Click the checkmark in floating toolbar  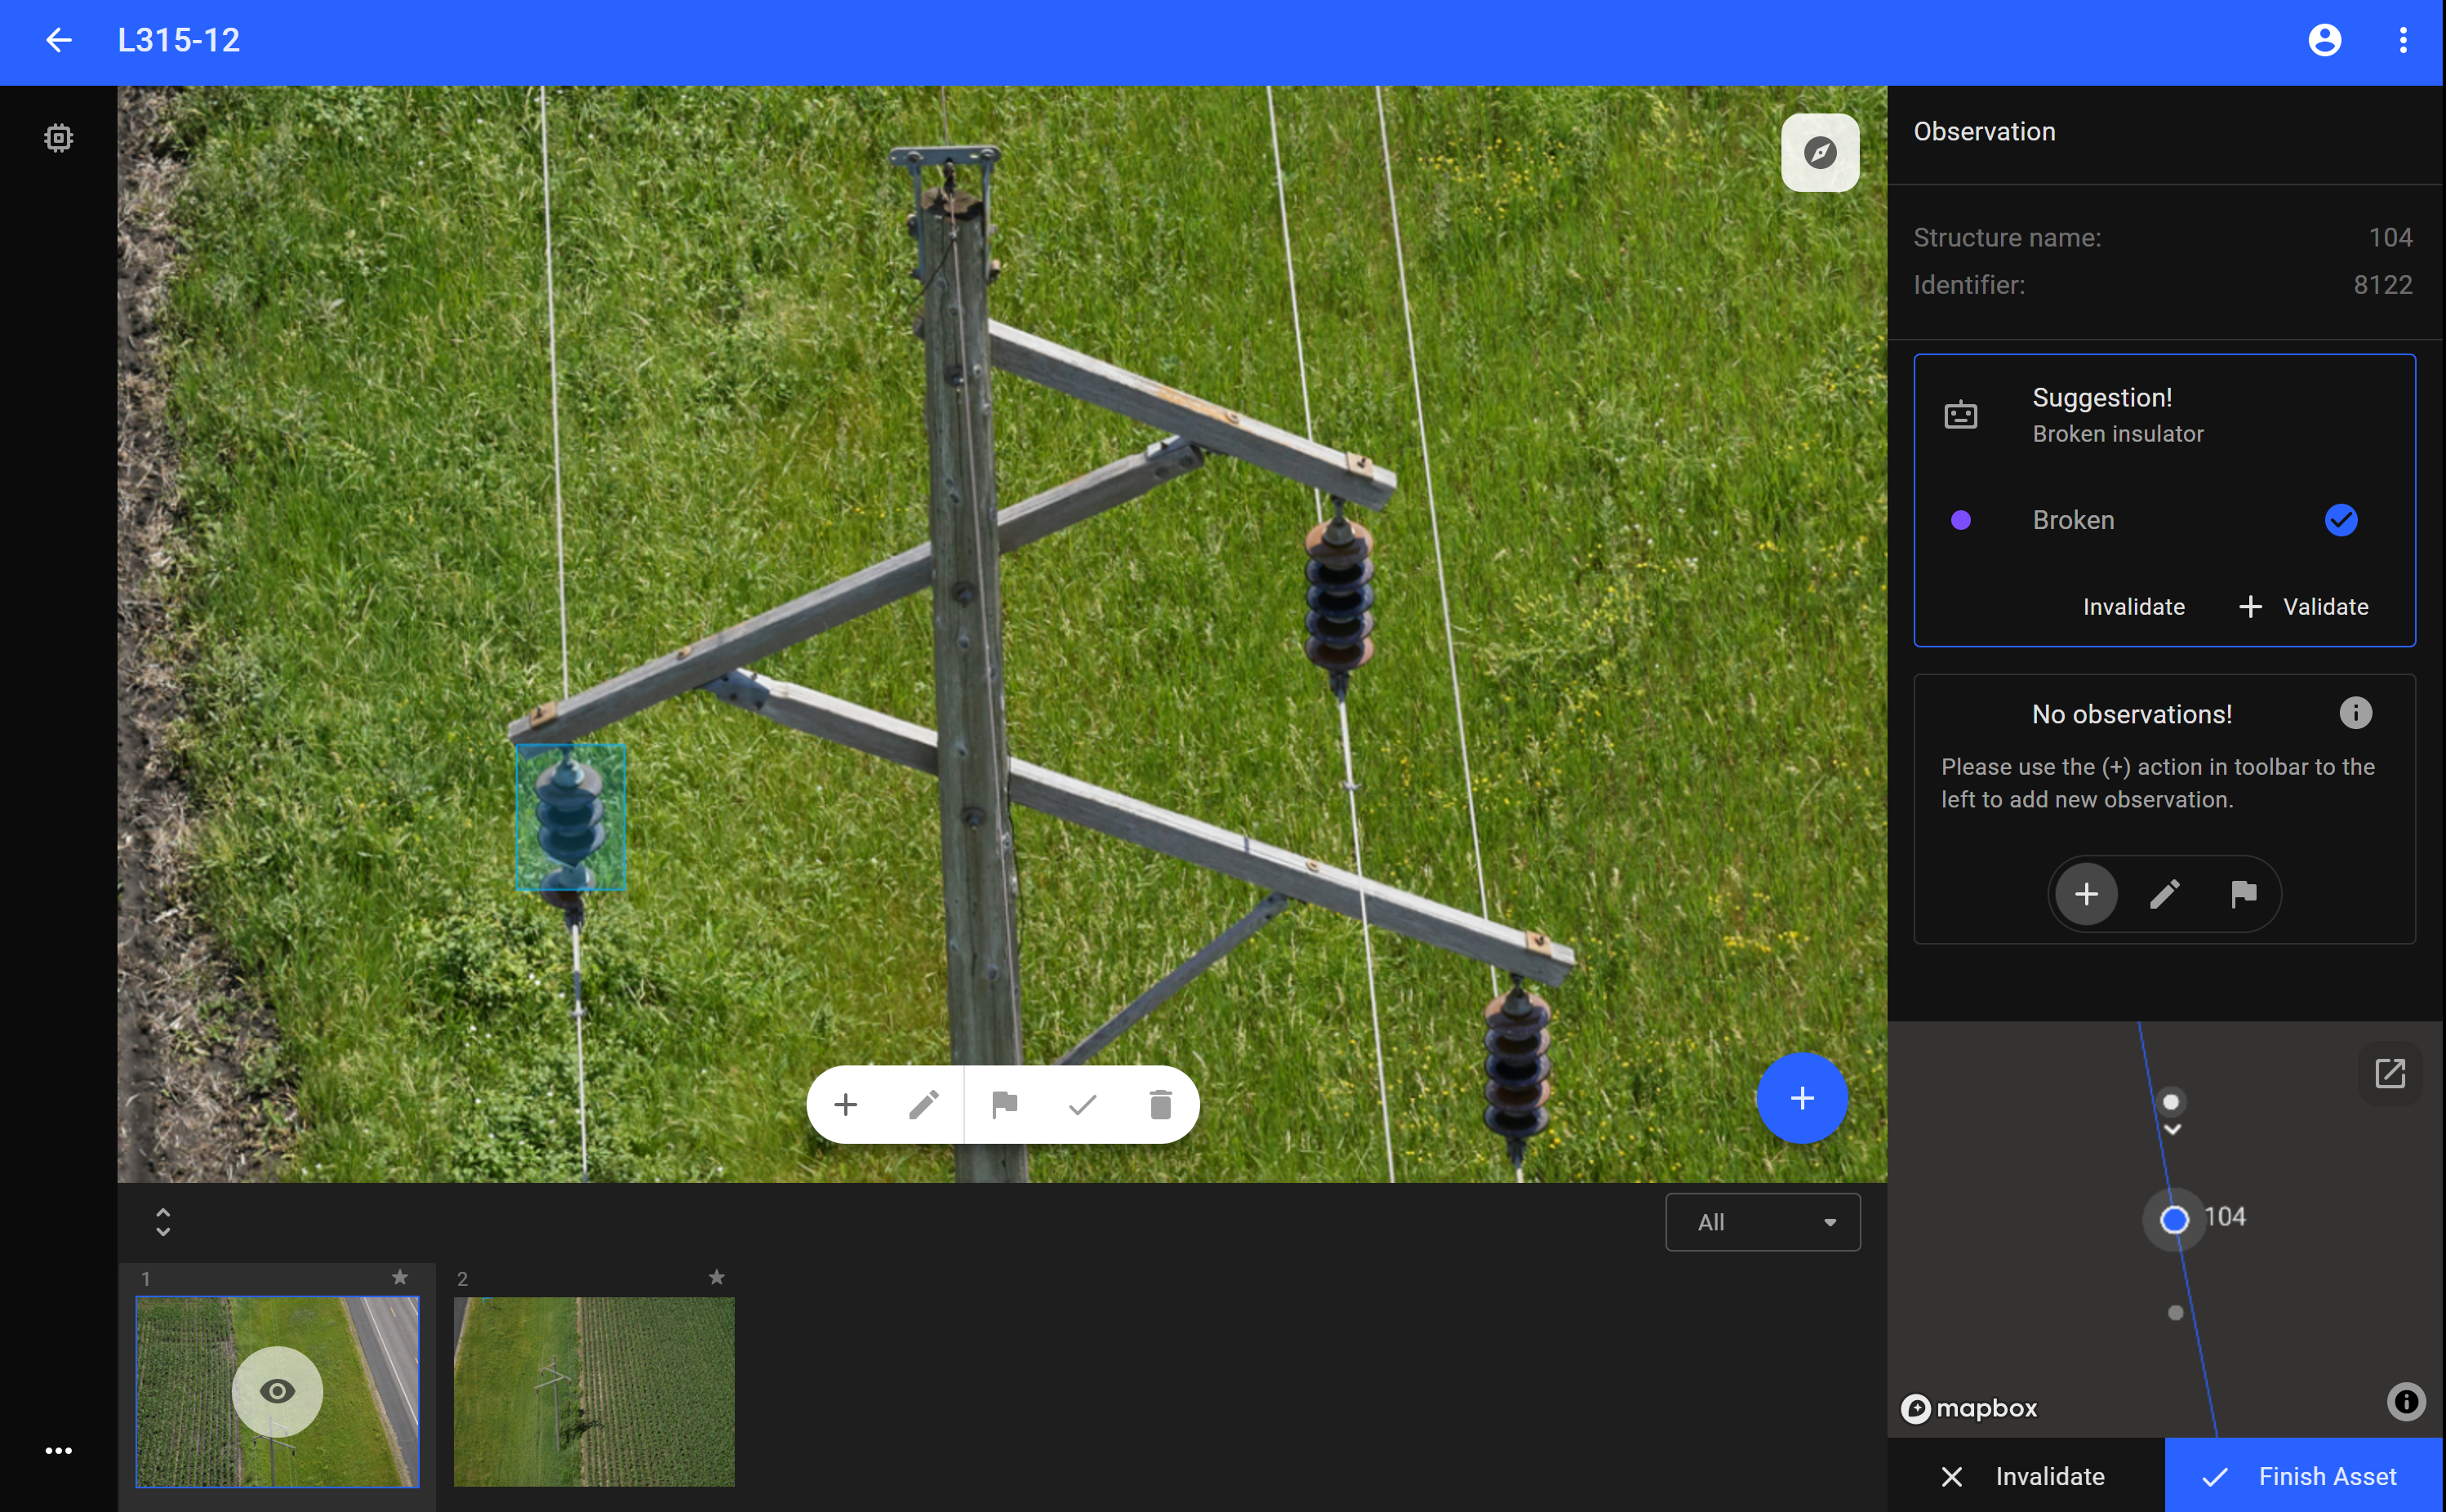coord(1082,1104)
